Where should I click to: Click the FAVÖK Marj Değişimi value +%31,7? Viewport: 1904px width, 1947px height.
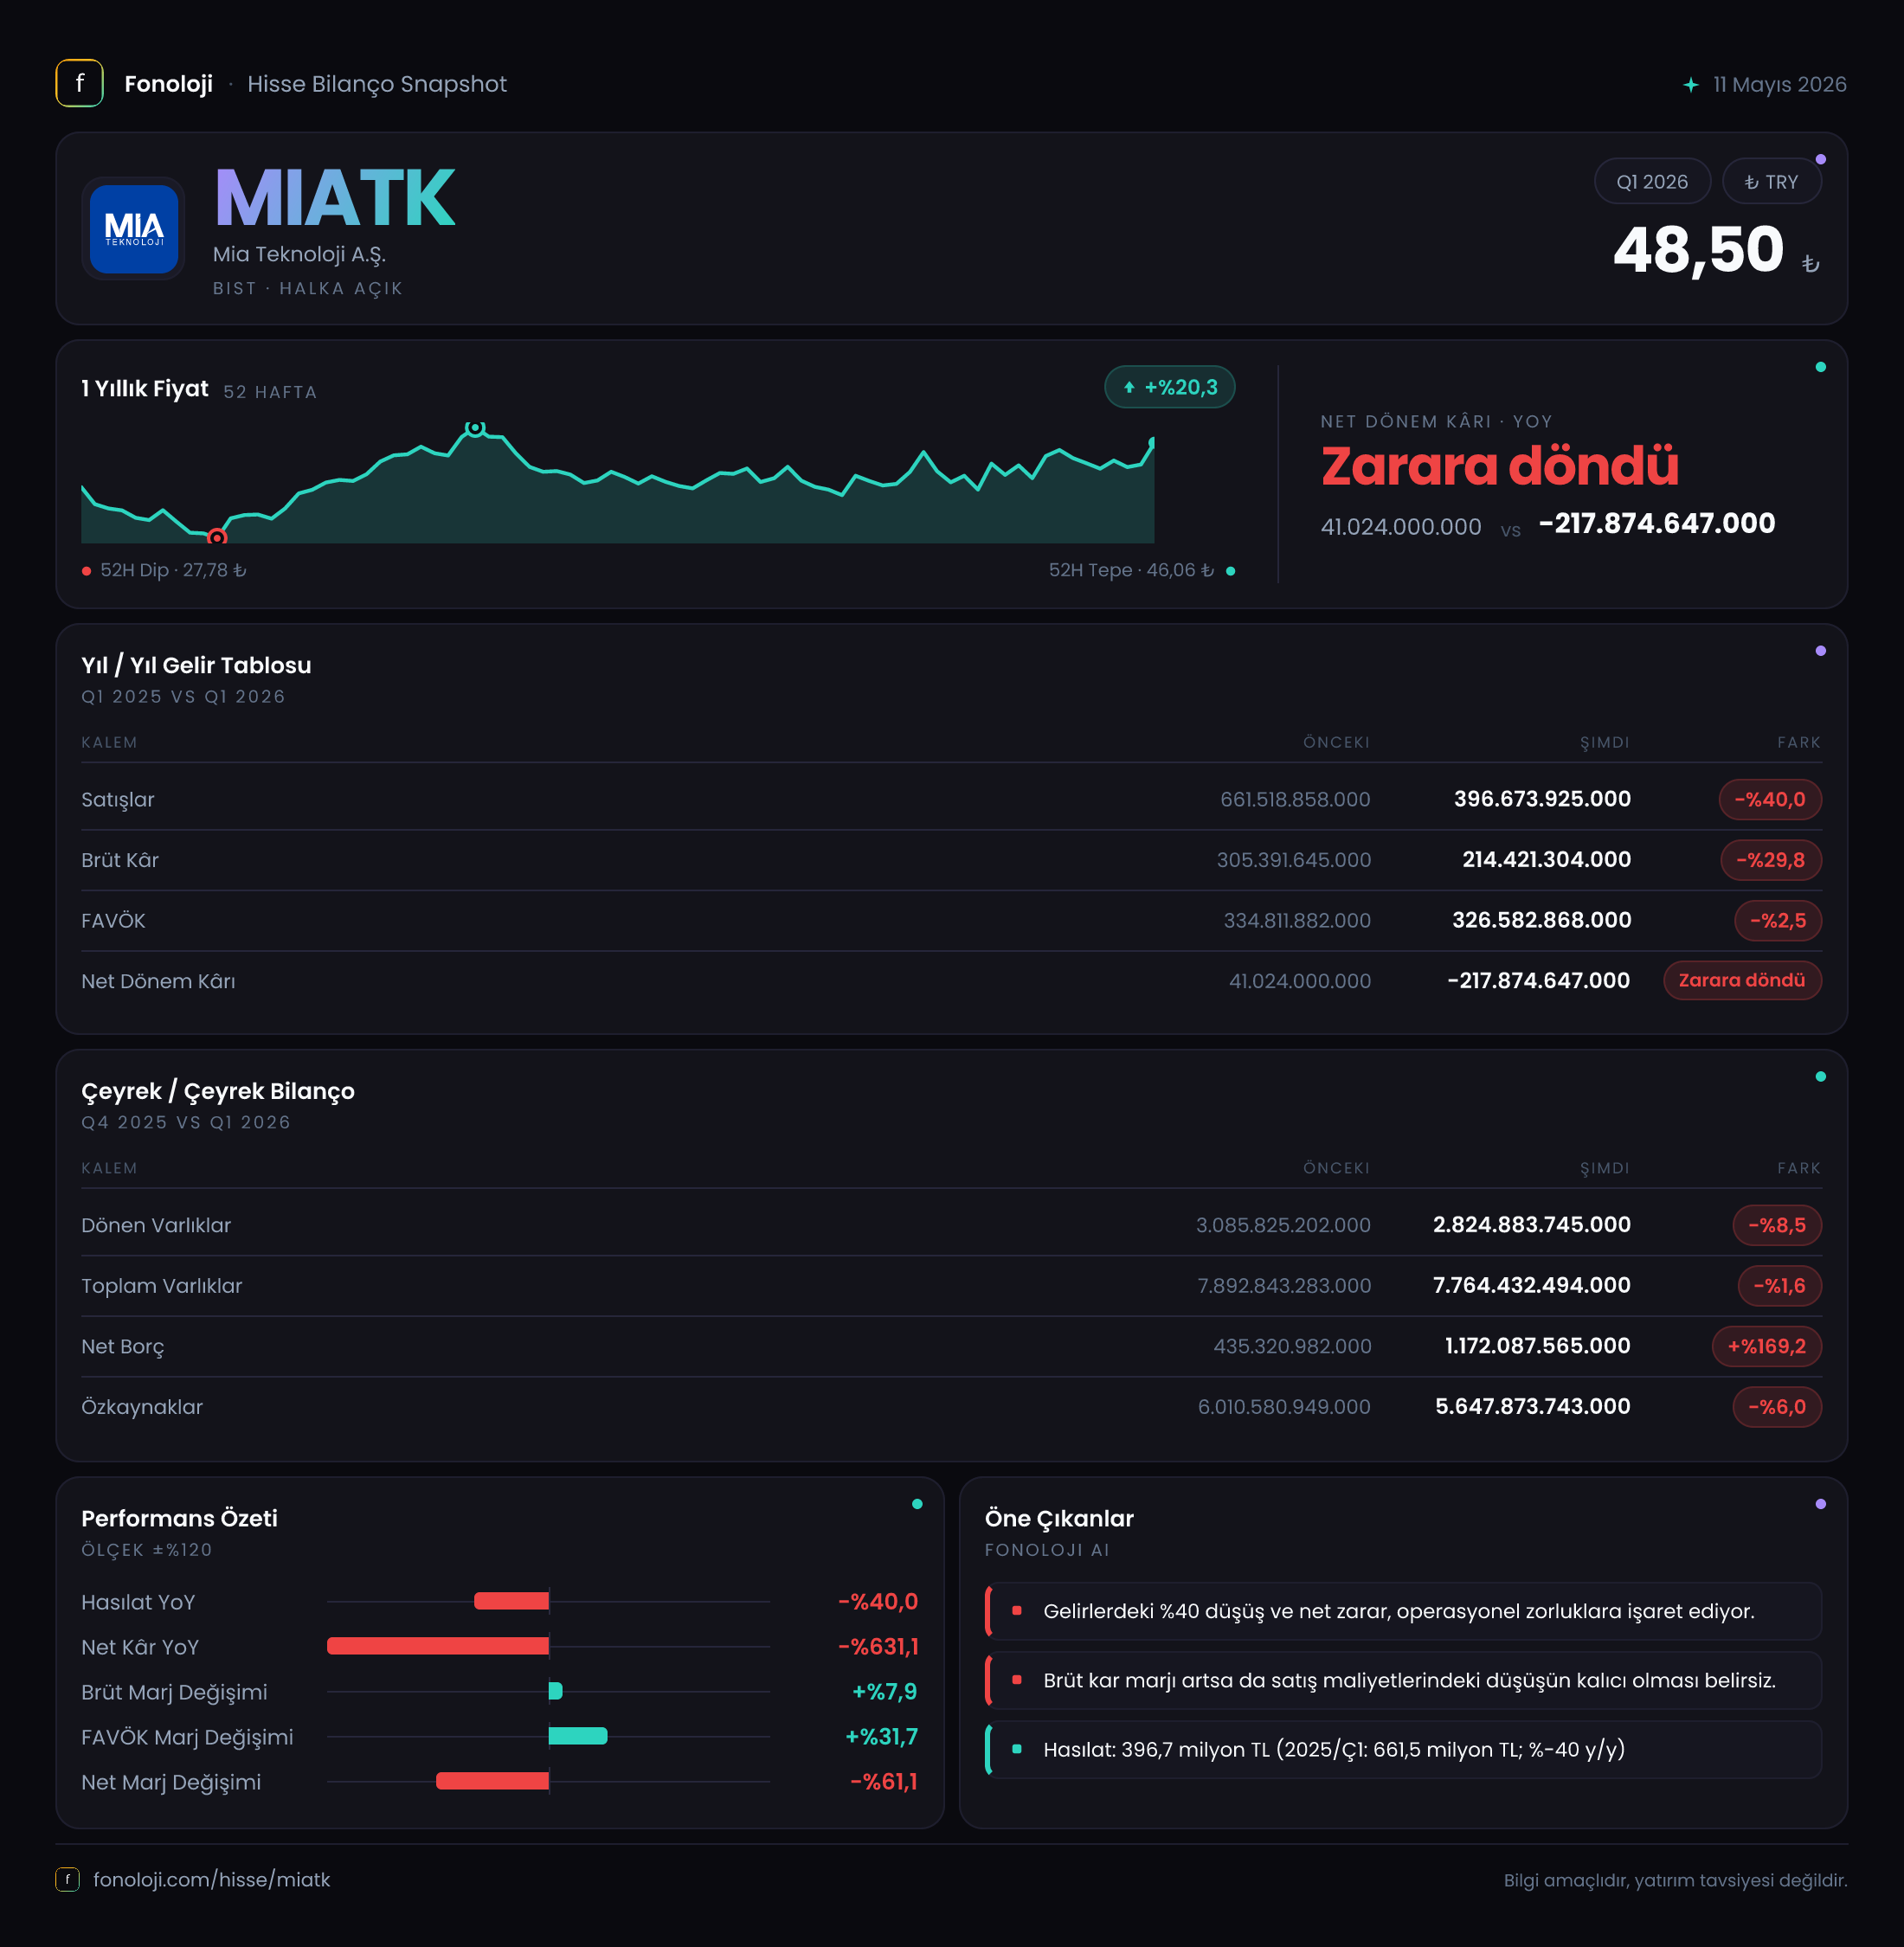point(882,1737)
